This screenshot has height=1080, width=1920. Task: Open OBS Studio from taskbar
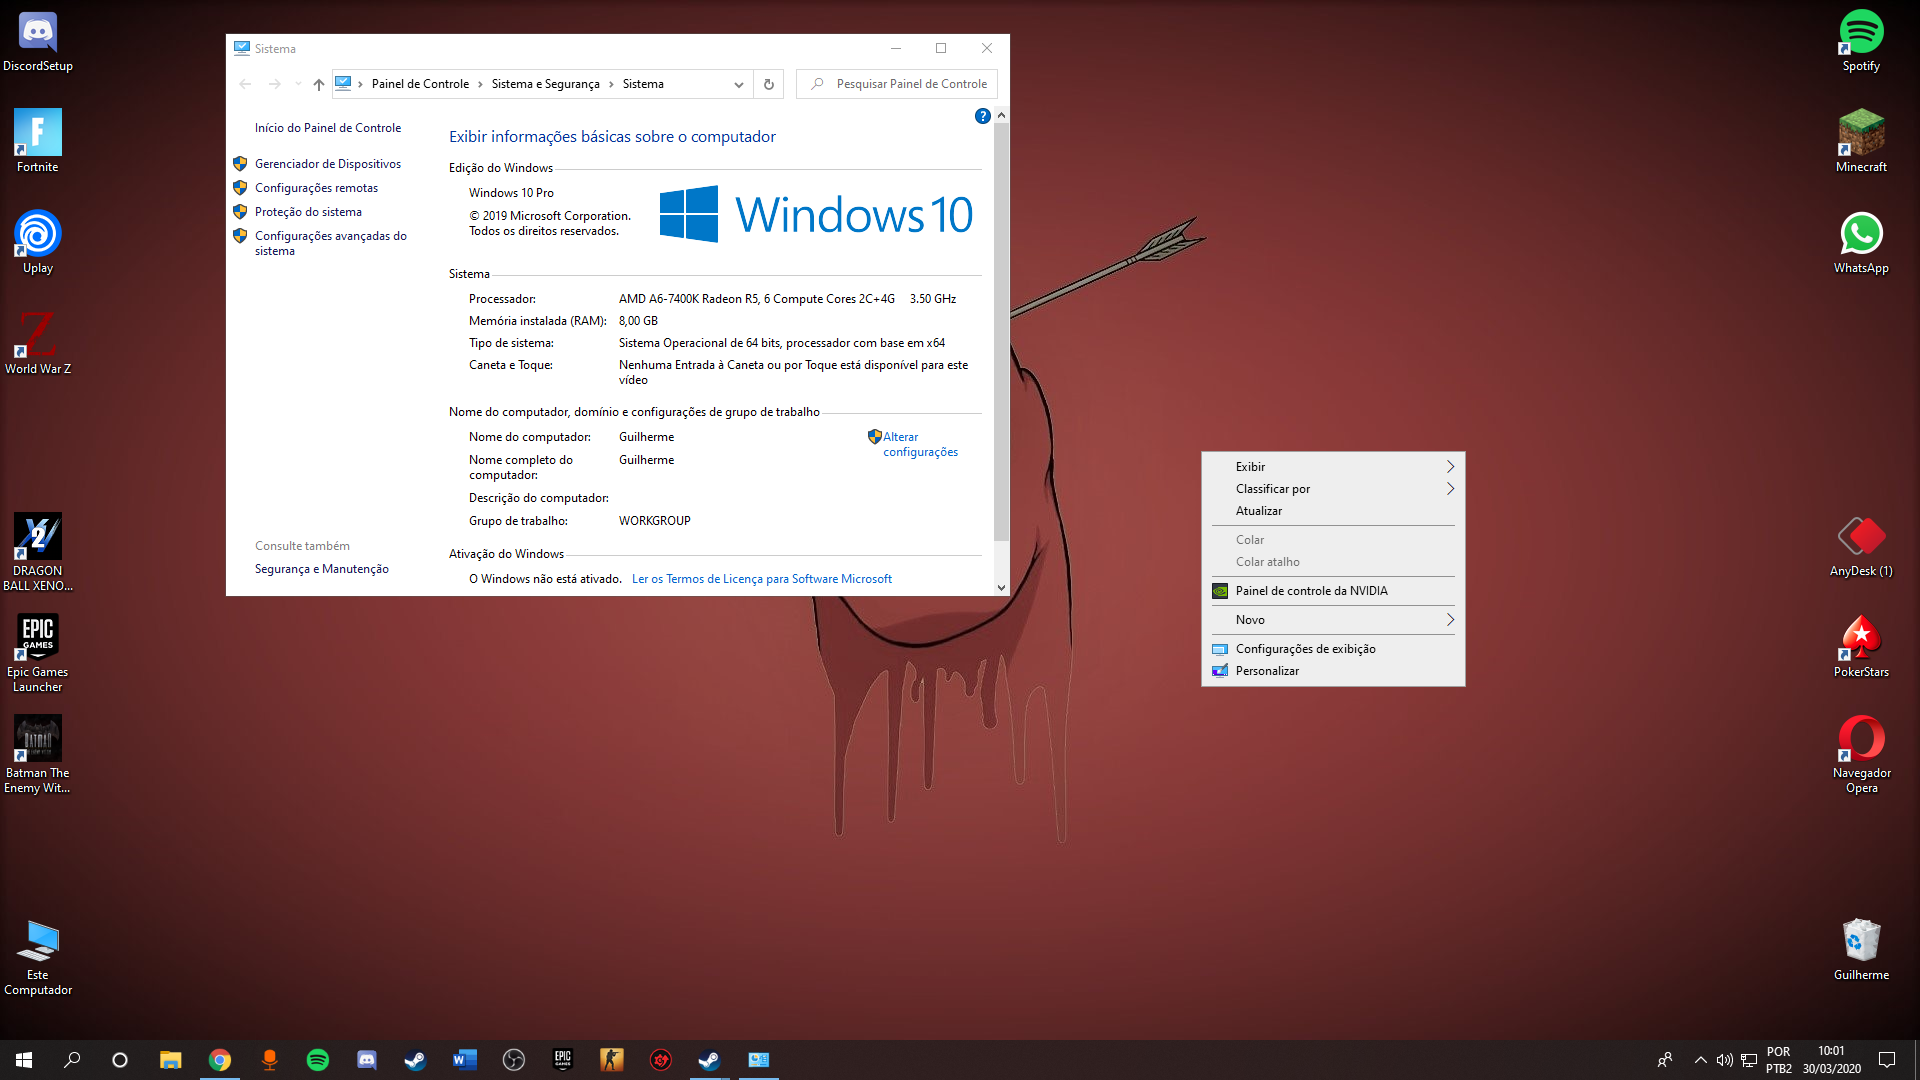click(x=514, y=1060)
